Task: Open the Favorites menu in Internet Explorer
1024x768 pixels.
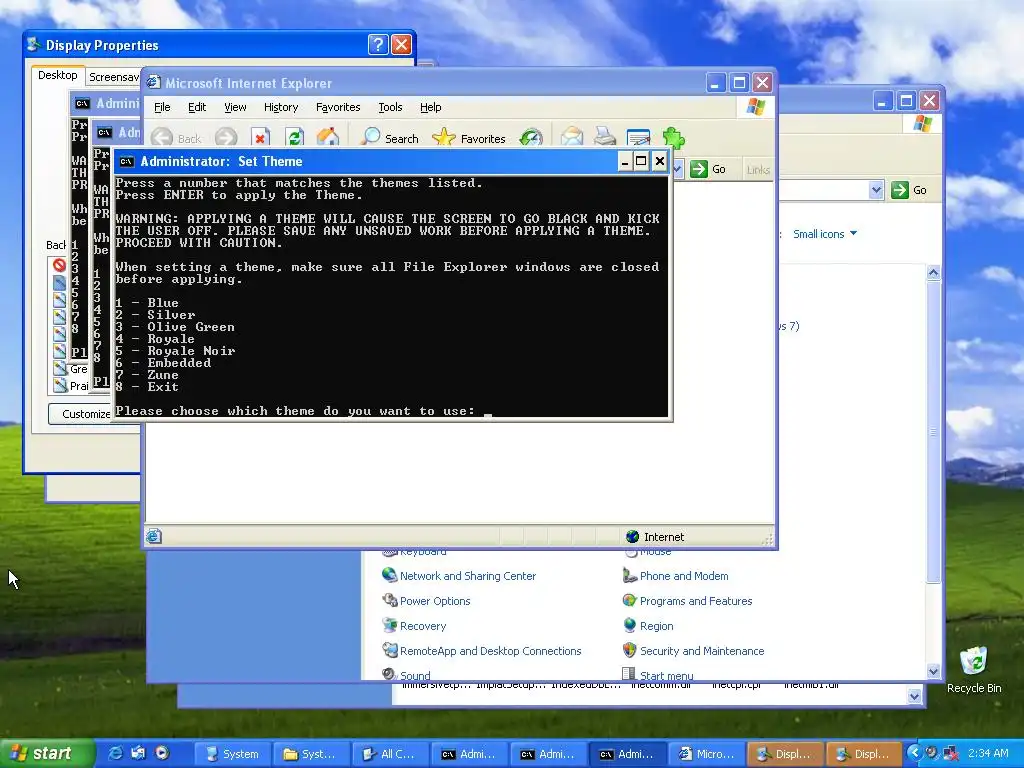Action: tap(338, 107)
